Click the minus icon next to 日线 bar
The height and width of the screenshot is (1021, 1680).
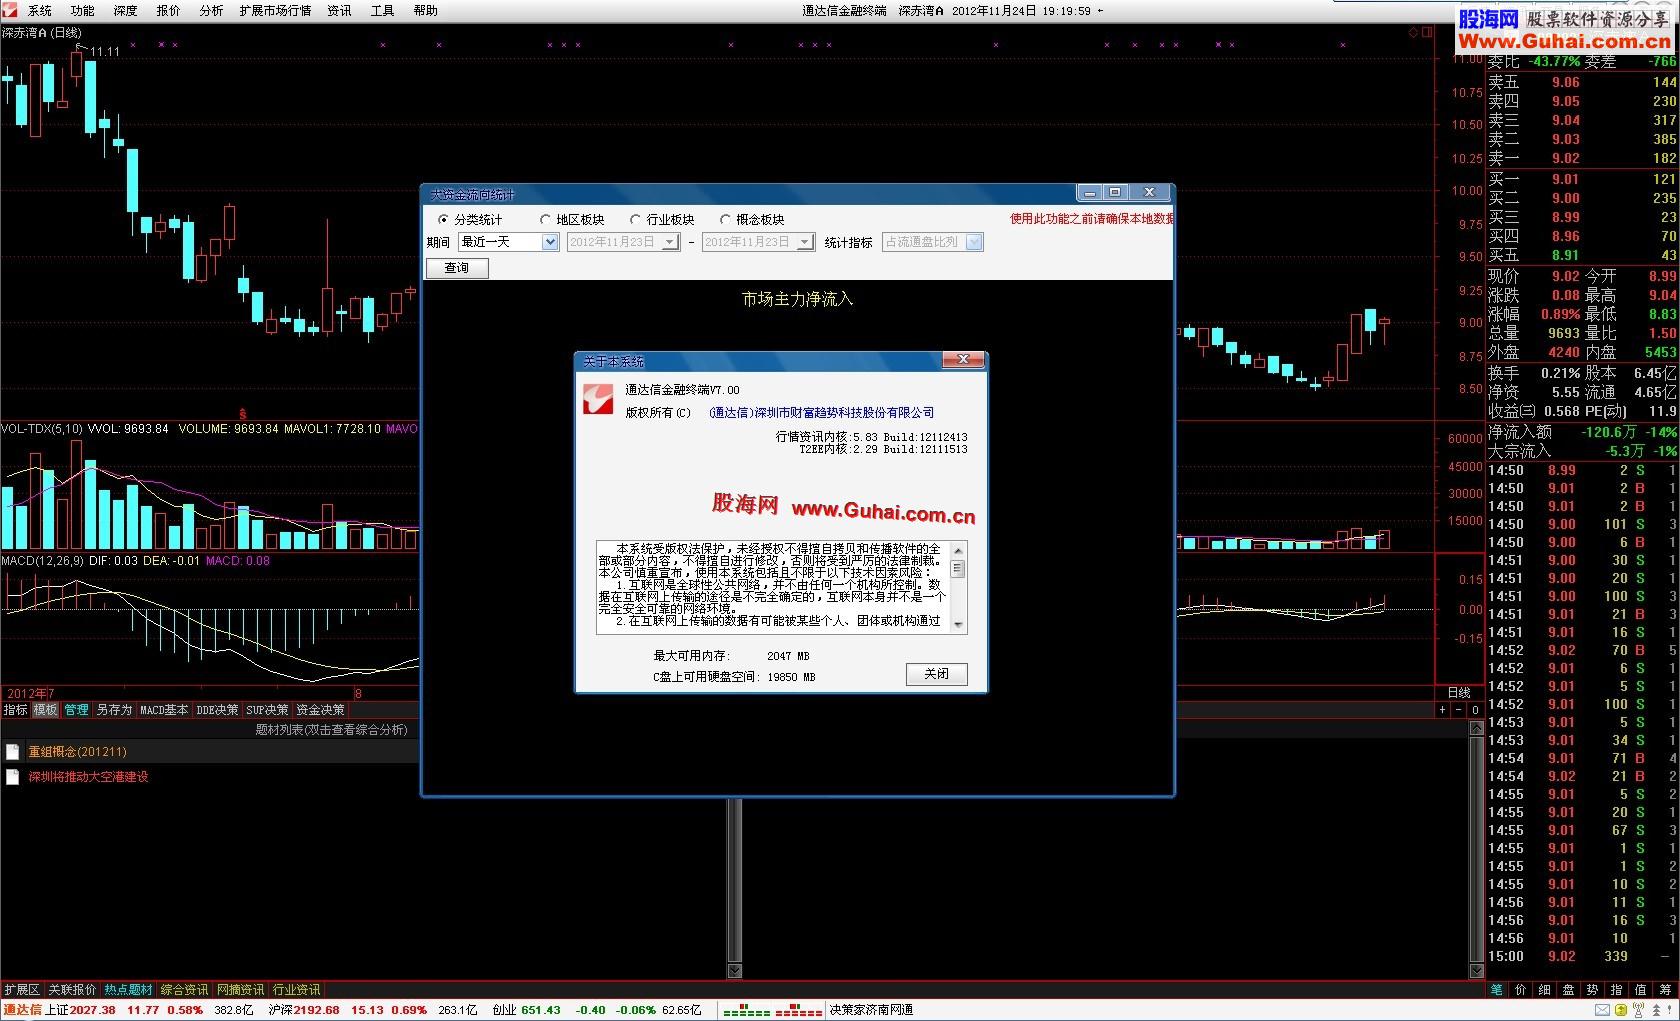point(1458,709)
